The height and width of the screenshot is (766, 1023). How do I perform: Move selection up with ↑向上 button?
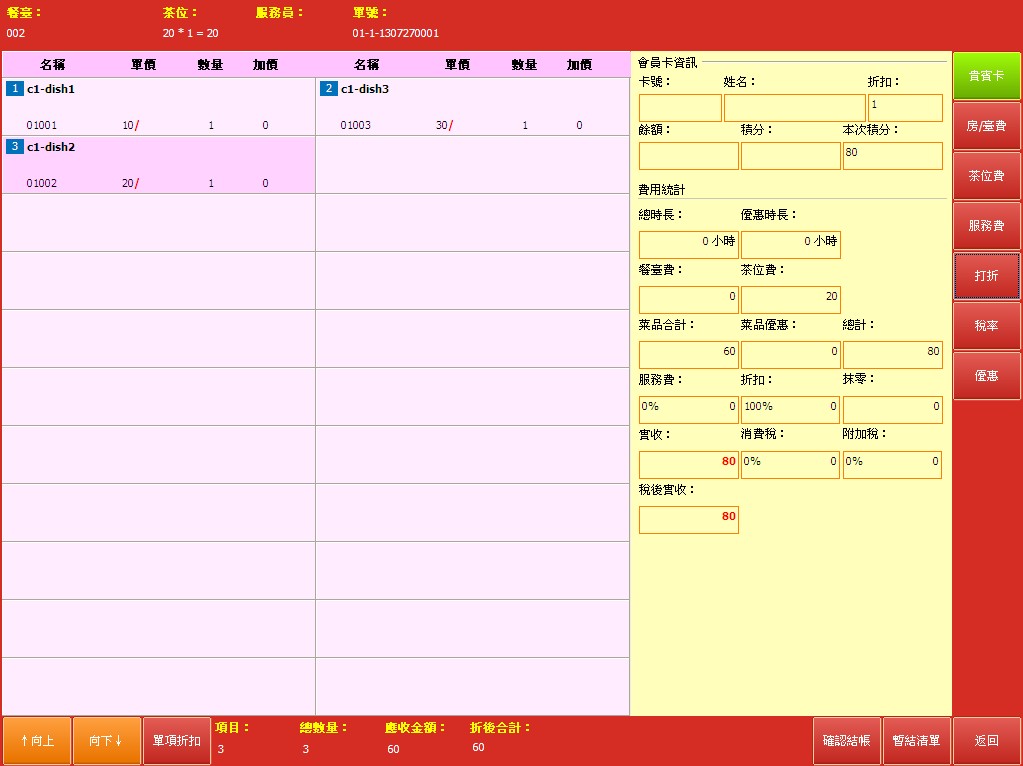[x=37, y=741]
